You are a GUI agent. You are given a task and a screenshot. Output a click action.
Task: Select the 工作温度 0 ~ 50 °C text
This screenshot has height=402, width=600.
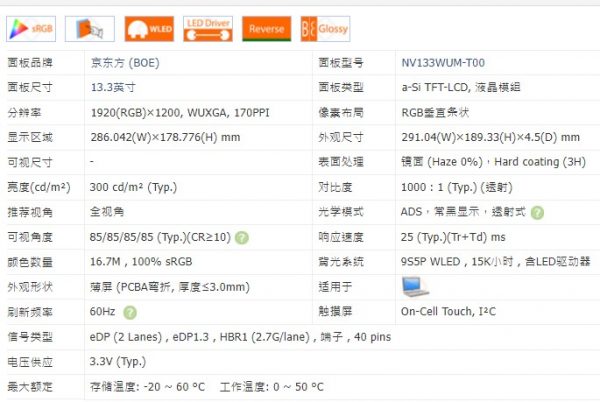click(x=272, y=387)
